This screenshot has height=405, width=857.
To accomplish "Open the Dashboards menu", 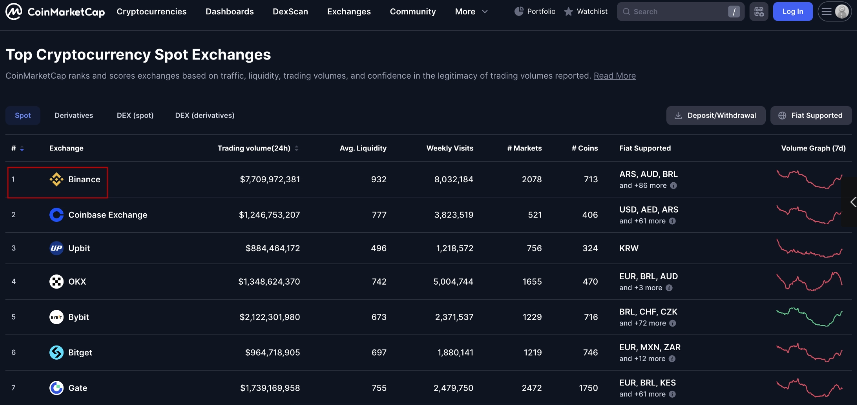I will (230, 11).
